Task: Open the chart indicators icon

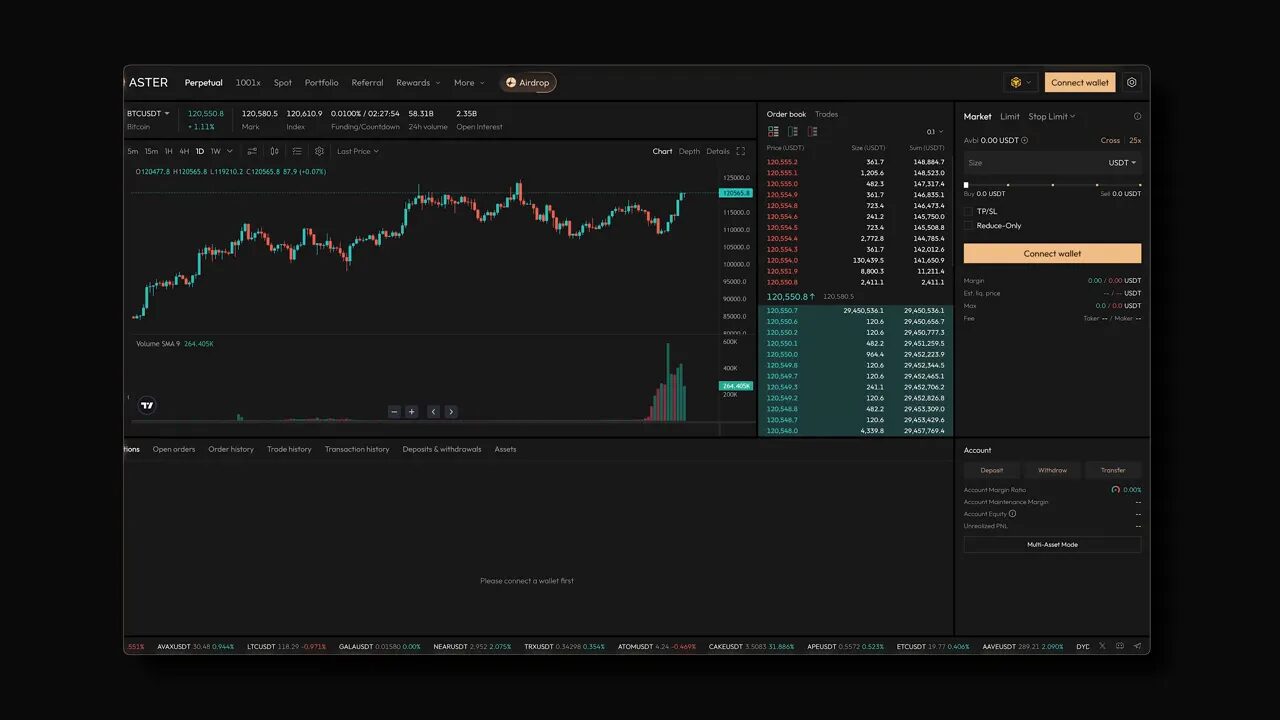Action: [297, 151]
